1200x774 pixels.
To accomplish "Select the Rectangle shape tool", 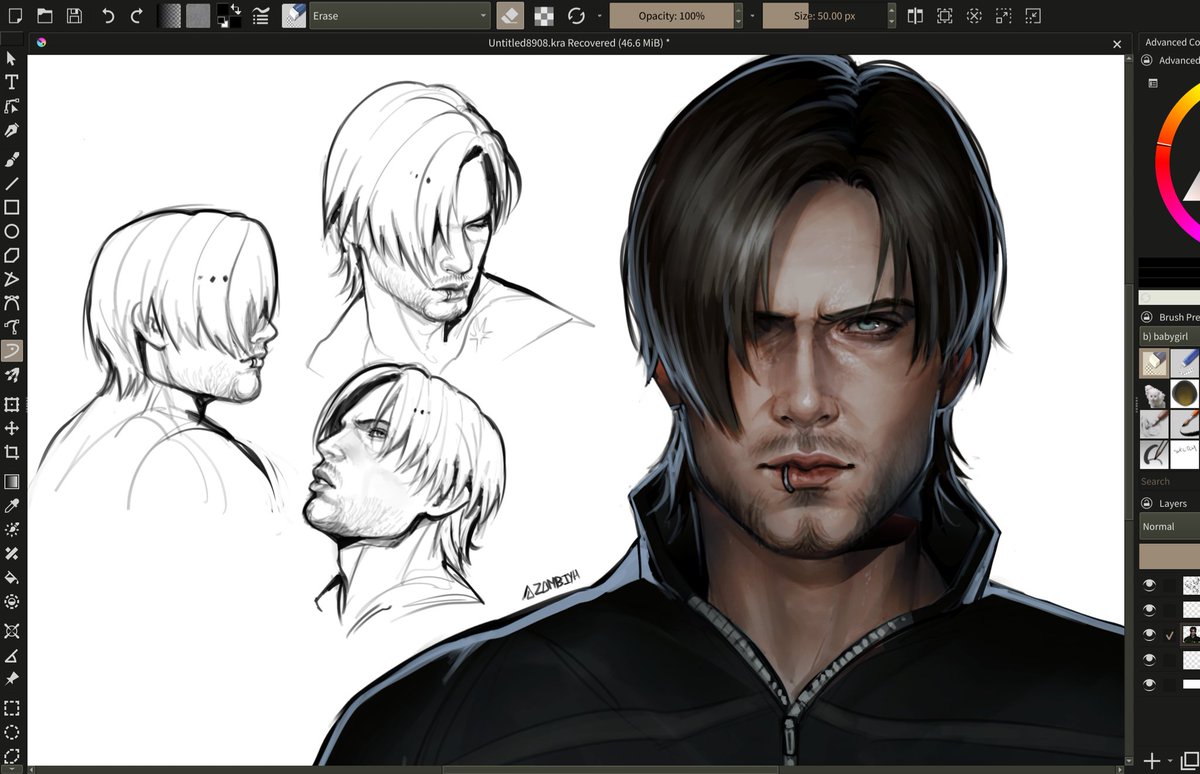I will 12,208.
